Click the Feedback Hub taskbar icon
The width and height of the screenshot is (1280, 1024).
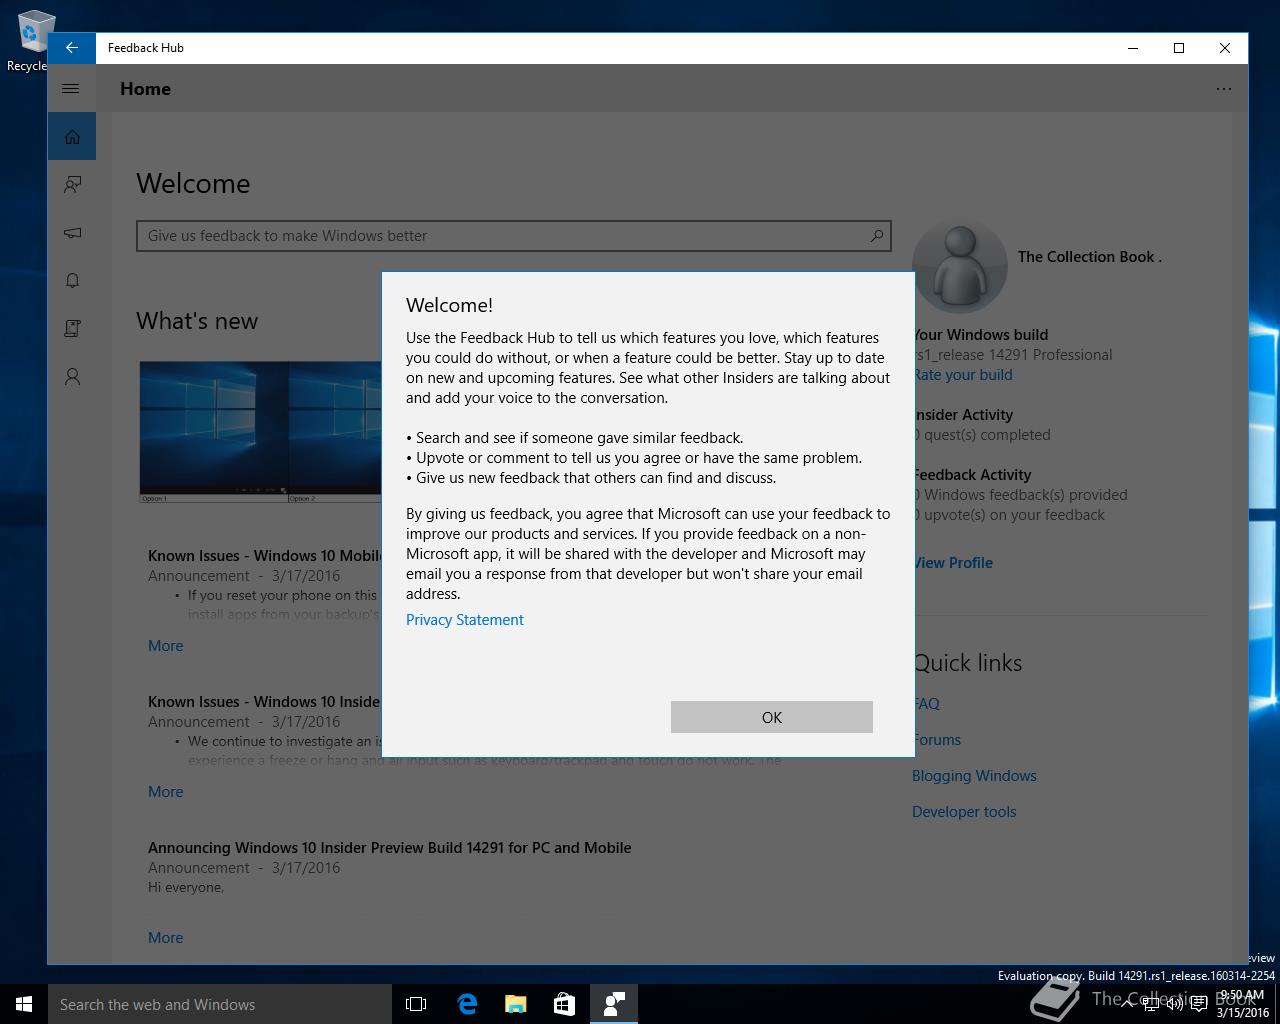(x=614, y=1004)
